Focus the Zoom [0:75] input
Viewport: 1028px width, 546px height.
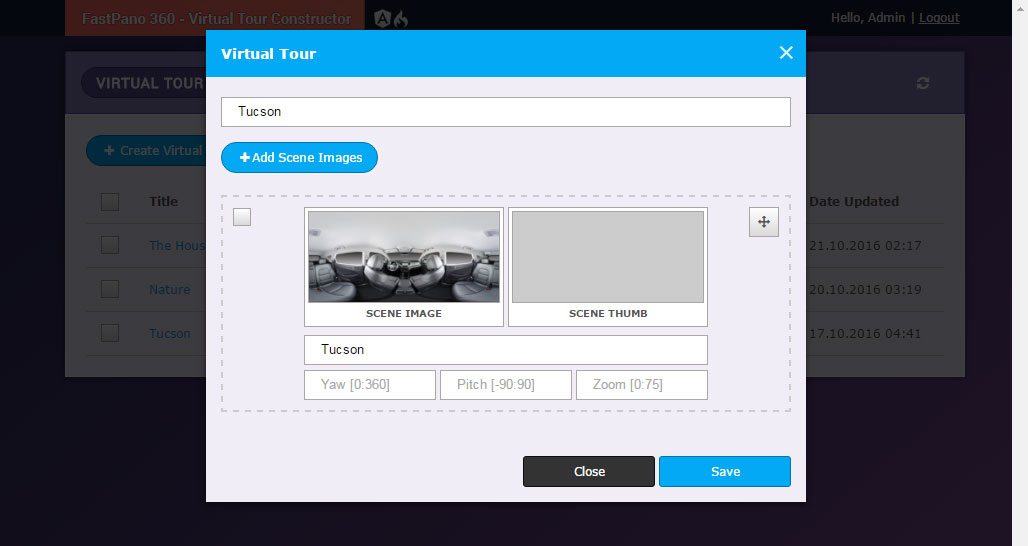tap(642, 385)
